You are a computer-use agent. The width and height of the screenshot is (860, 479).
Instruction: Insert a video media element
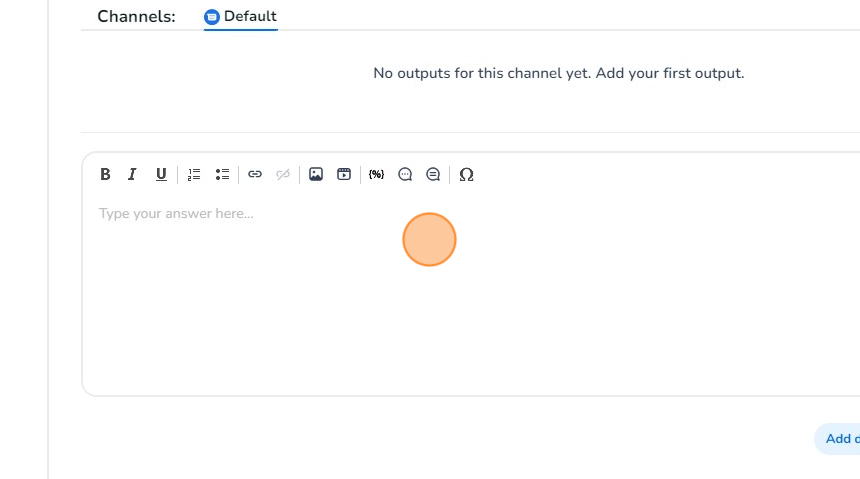click(x=344, y=174)
